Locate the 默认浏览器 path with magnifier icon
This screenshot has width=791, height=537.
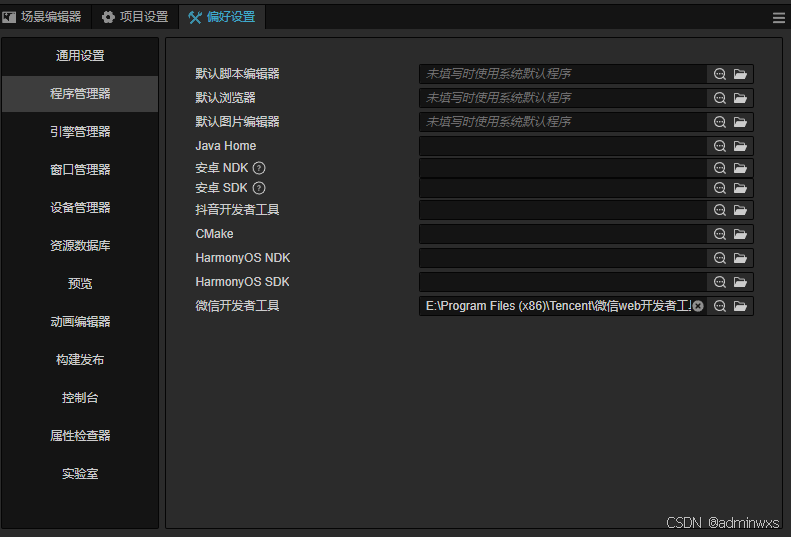(x=720, y=98)
